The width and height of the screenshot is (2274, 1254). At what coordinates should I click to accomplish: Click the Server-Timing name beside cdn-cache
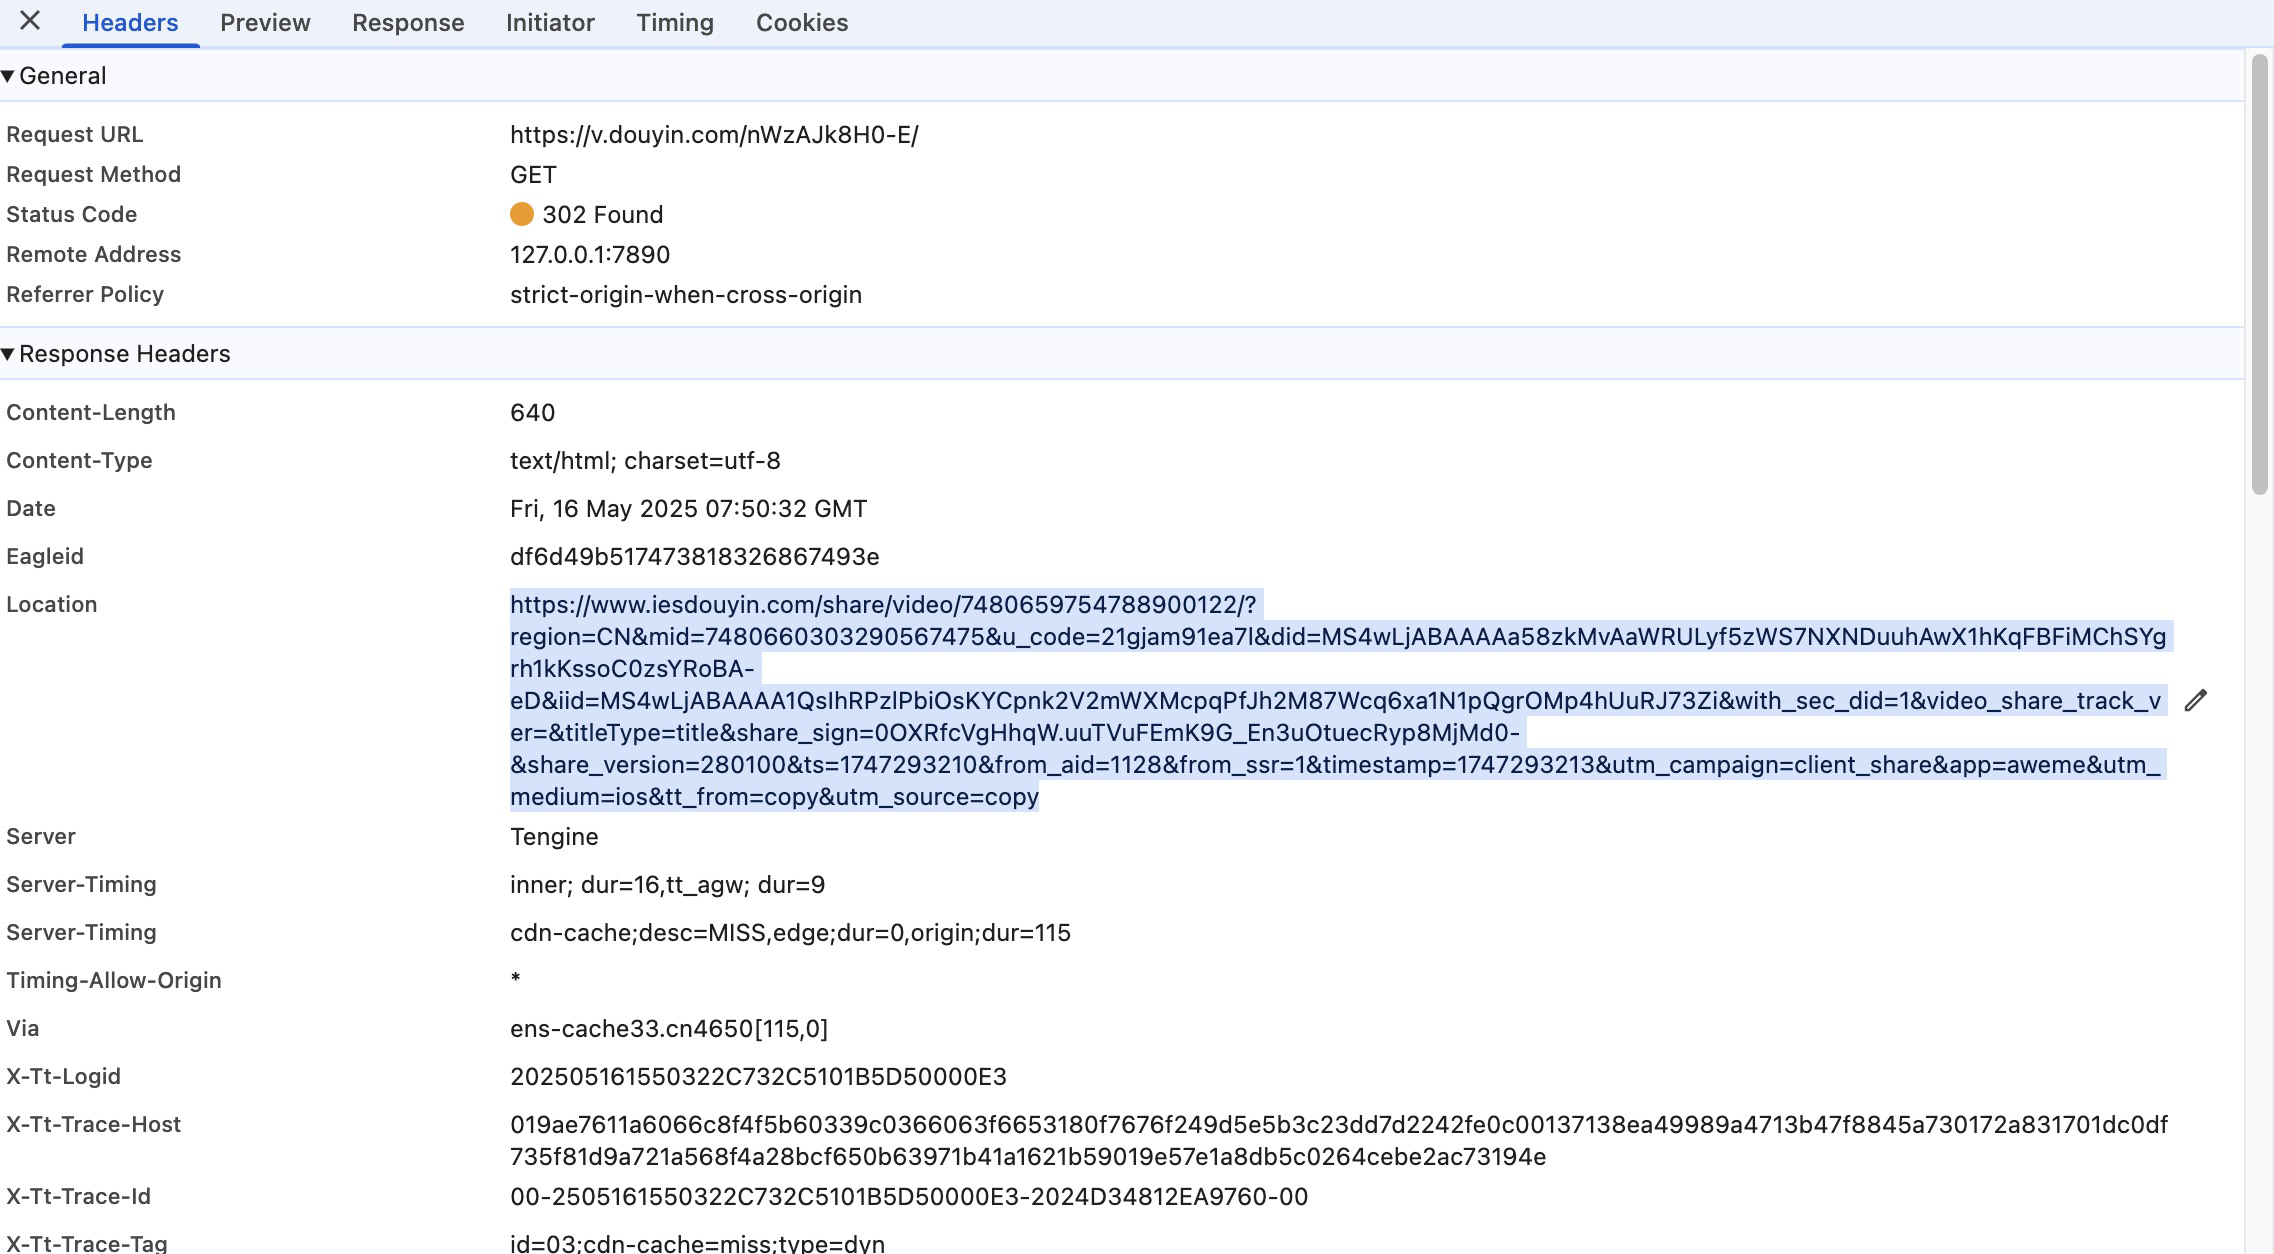[x=82, y=932]
